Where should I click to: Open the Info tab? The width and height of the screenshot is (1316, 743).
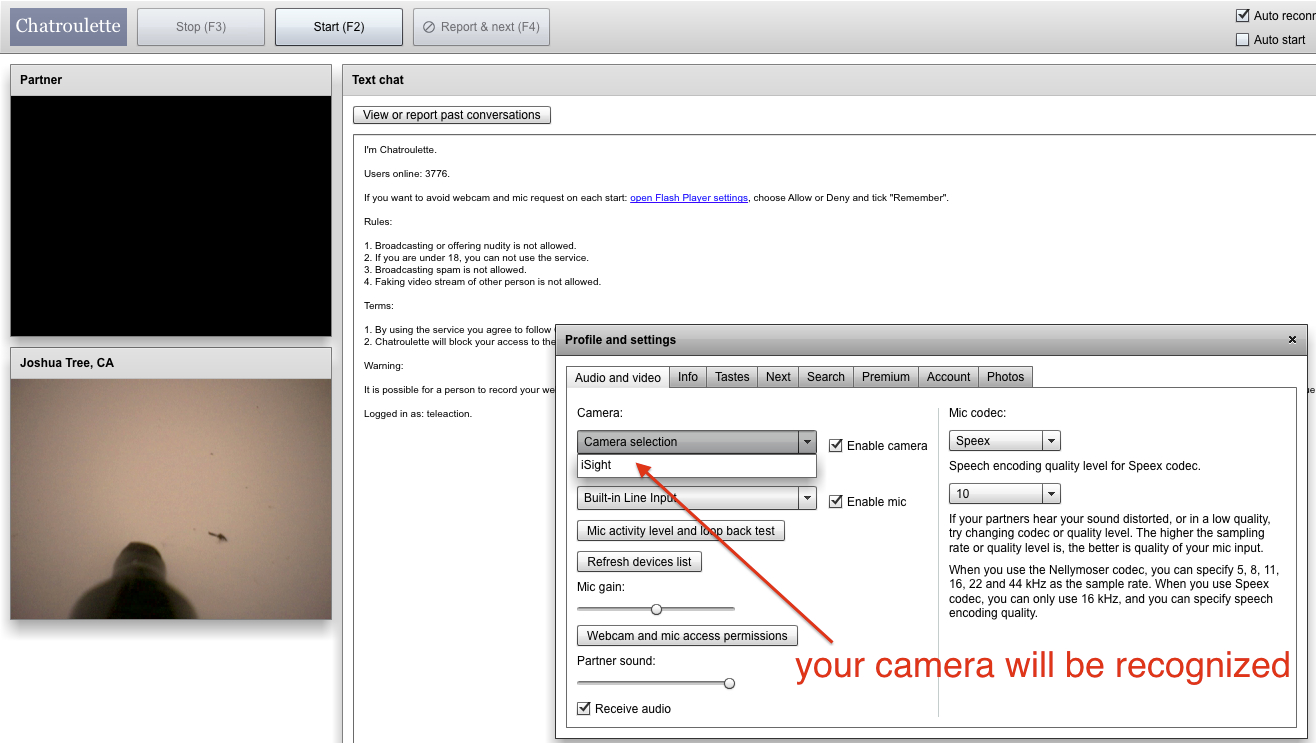pos(688,377)
